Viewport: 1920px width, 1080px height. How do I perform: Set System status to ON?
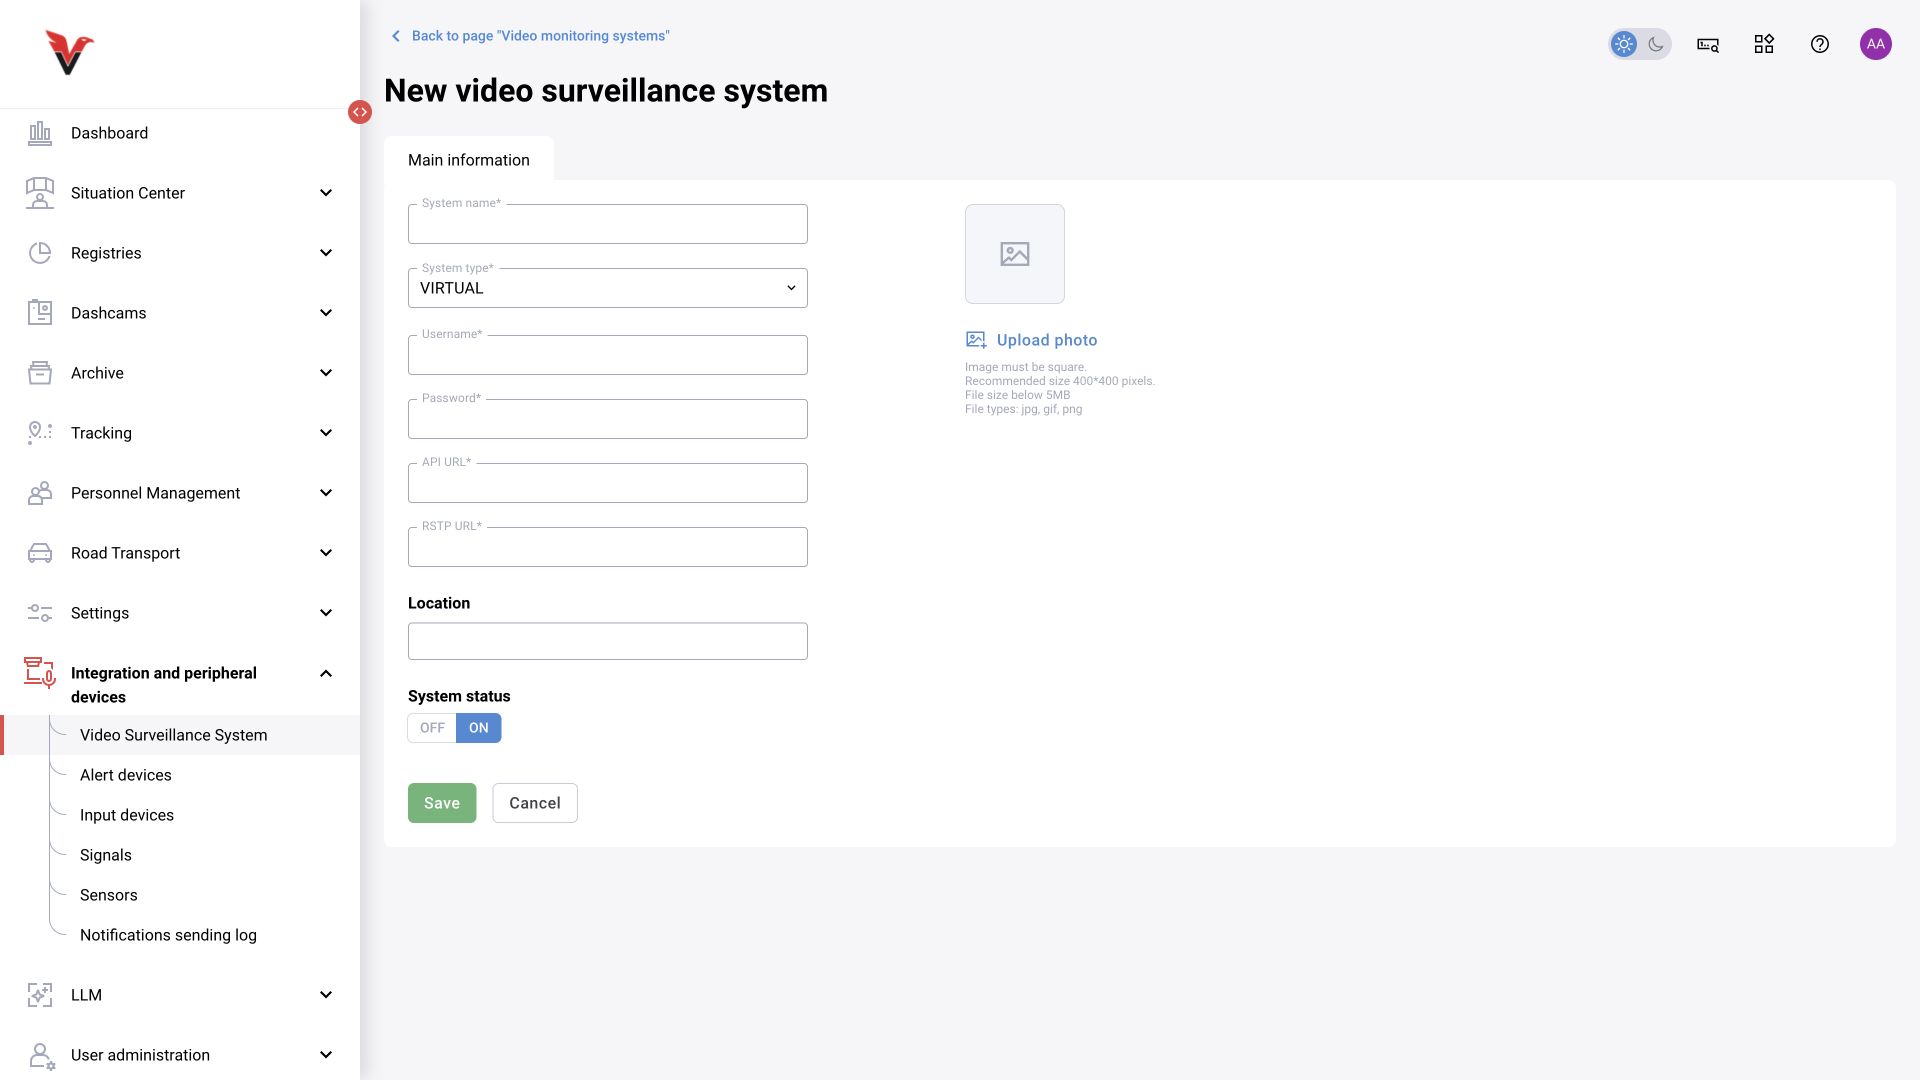point(479,728)
